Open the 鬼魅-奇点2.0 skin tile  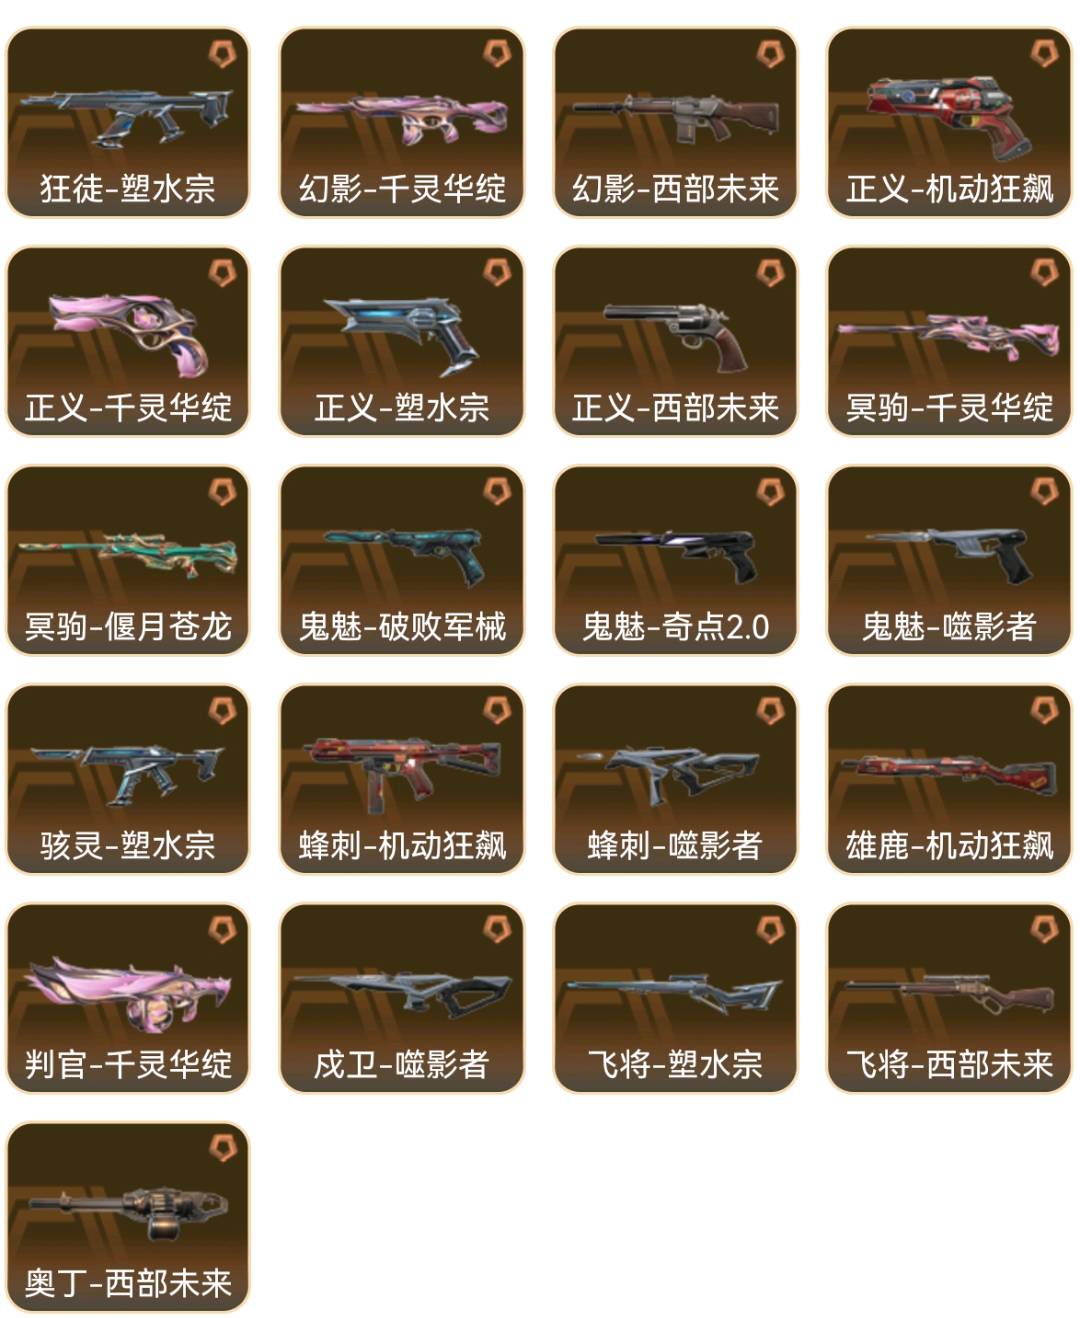pos(676,560)
